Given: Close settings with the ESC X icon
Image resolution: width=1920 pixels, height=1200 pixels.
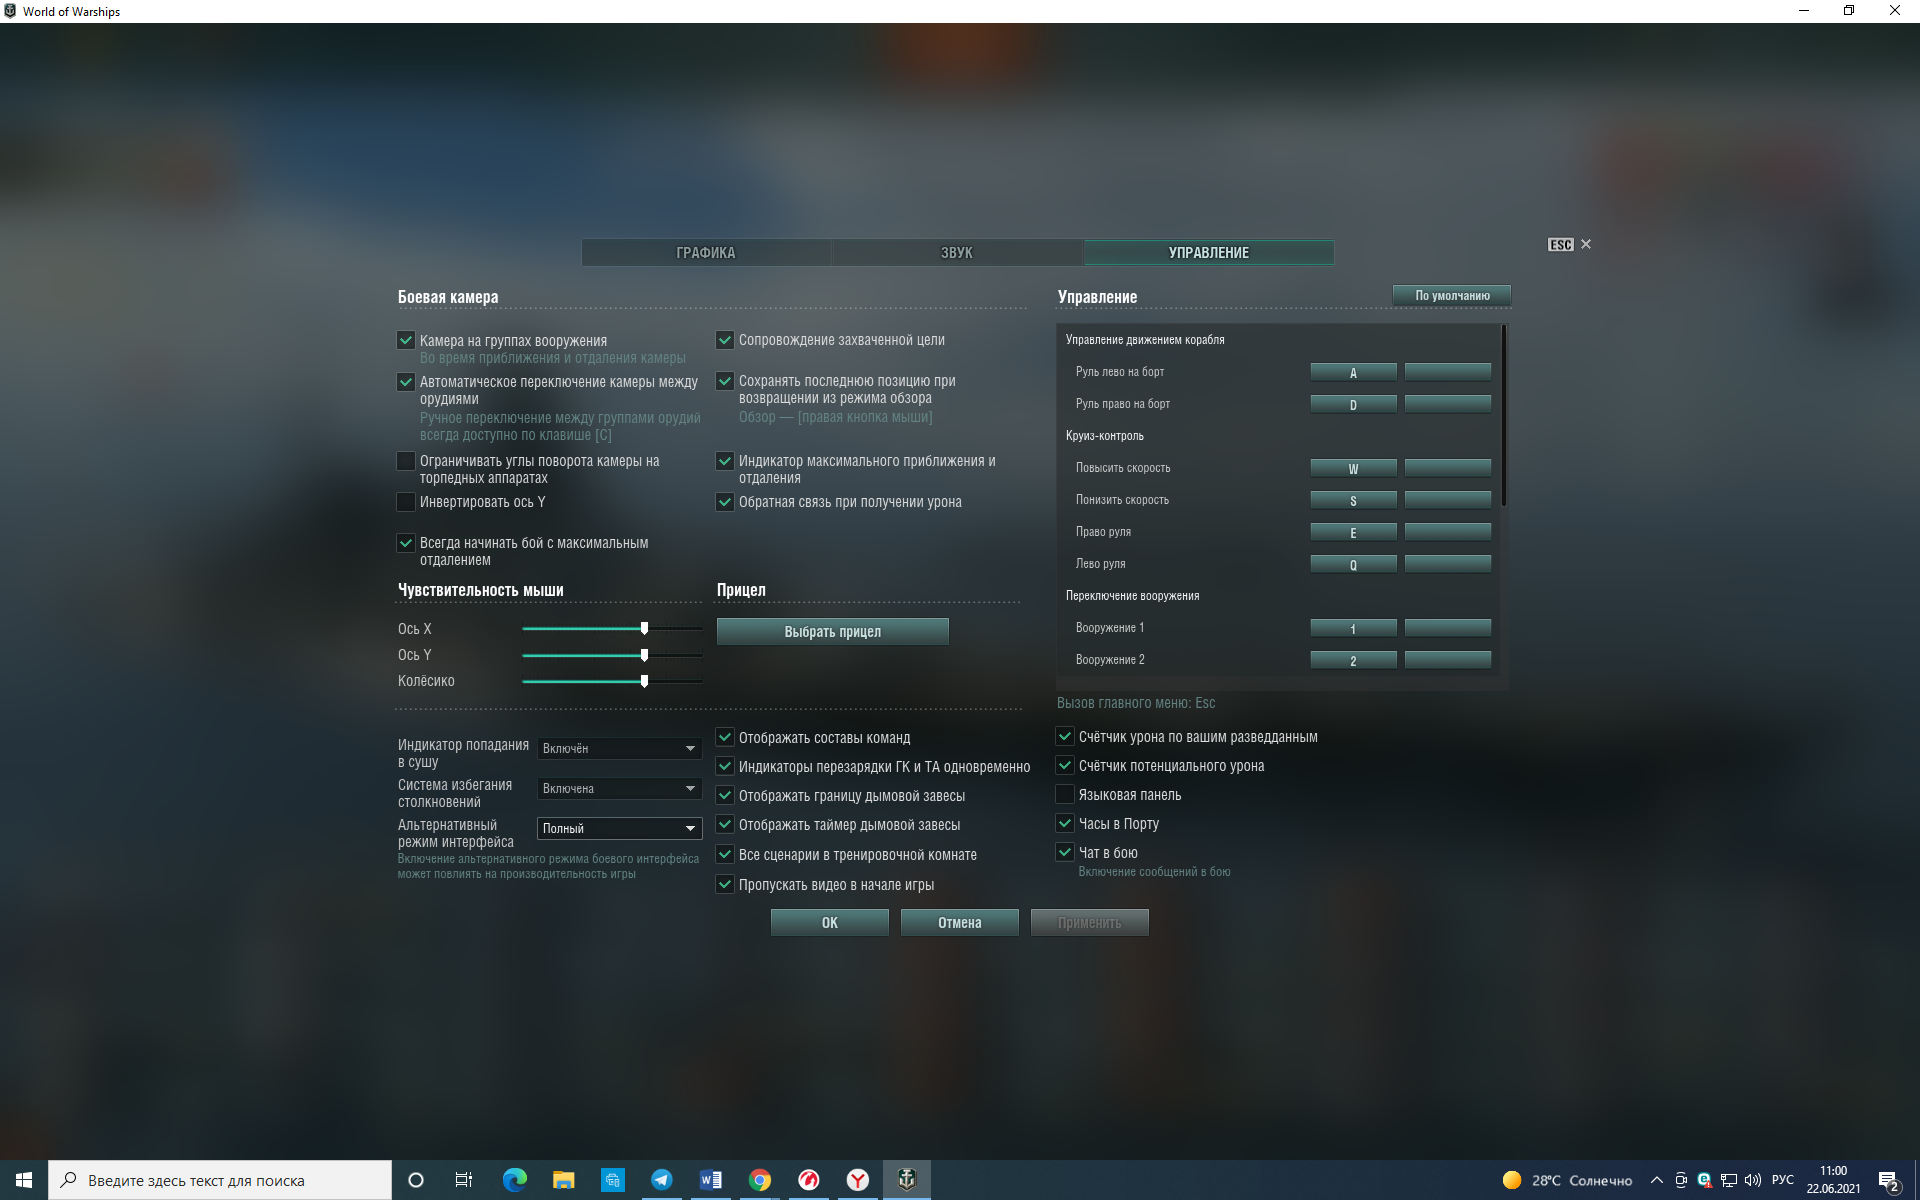Looking at the screenshot, I should pyautogui.click(x=1585, y=244).
